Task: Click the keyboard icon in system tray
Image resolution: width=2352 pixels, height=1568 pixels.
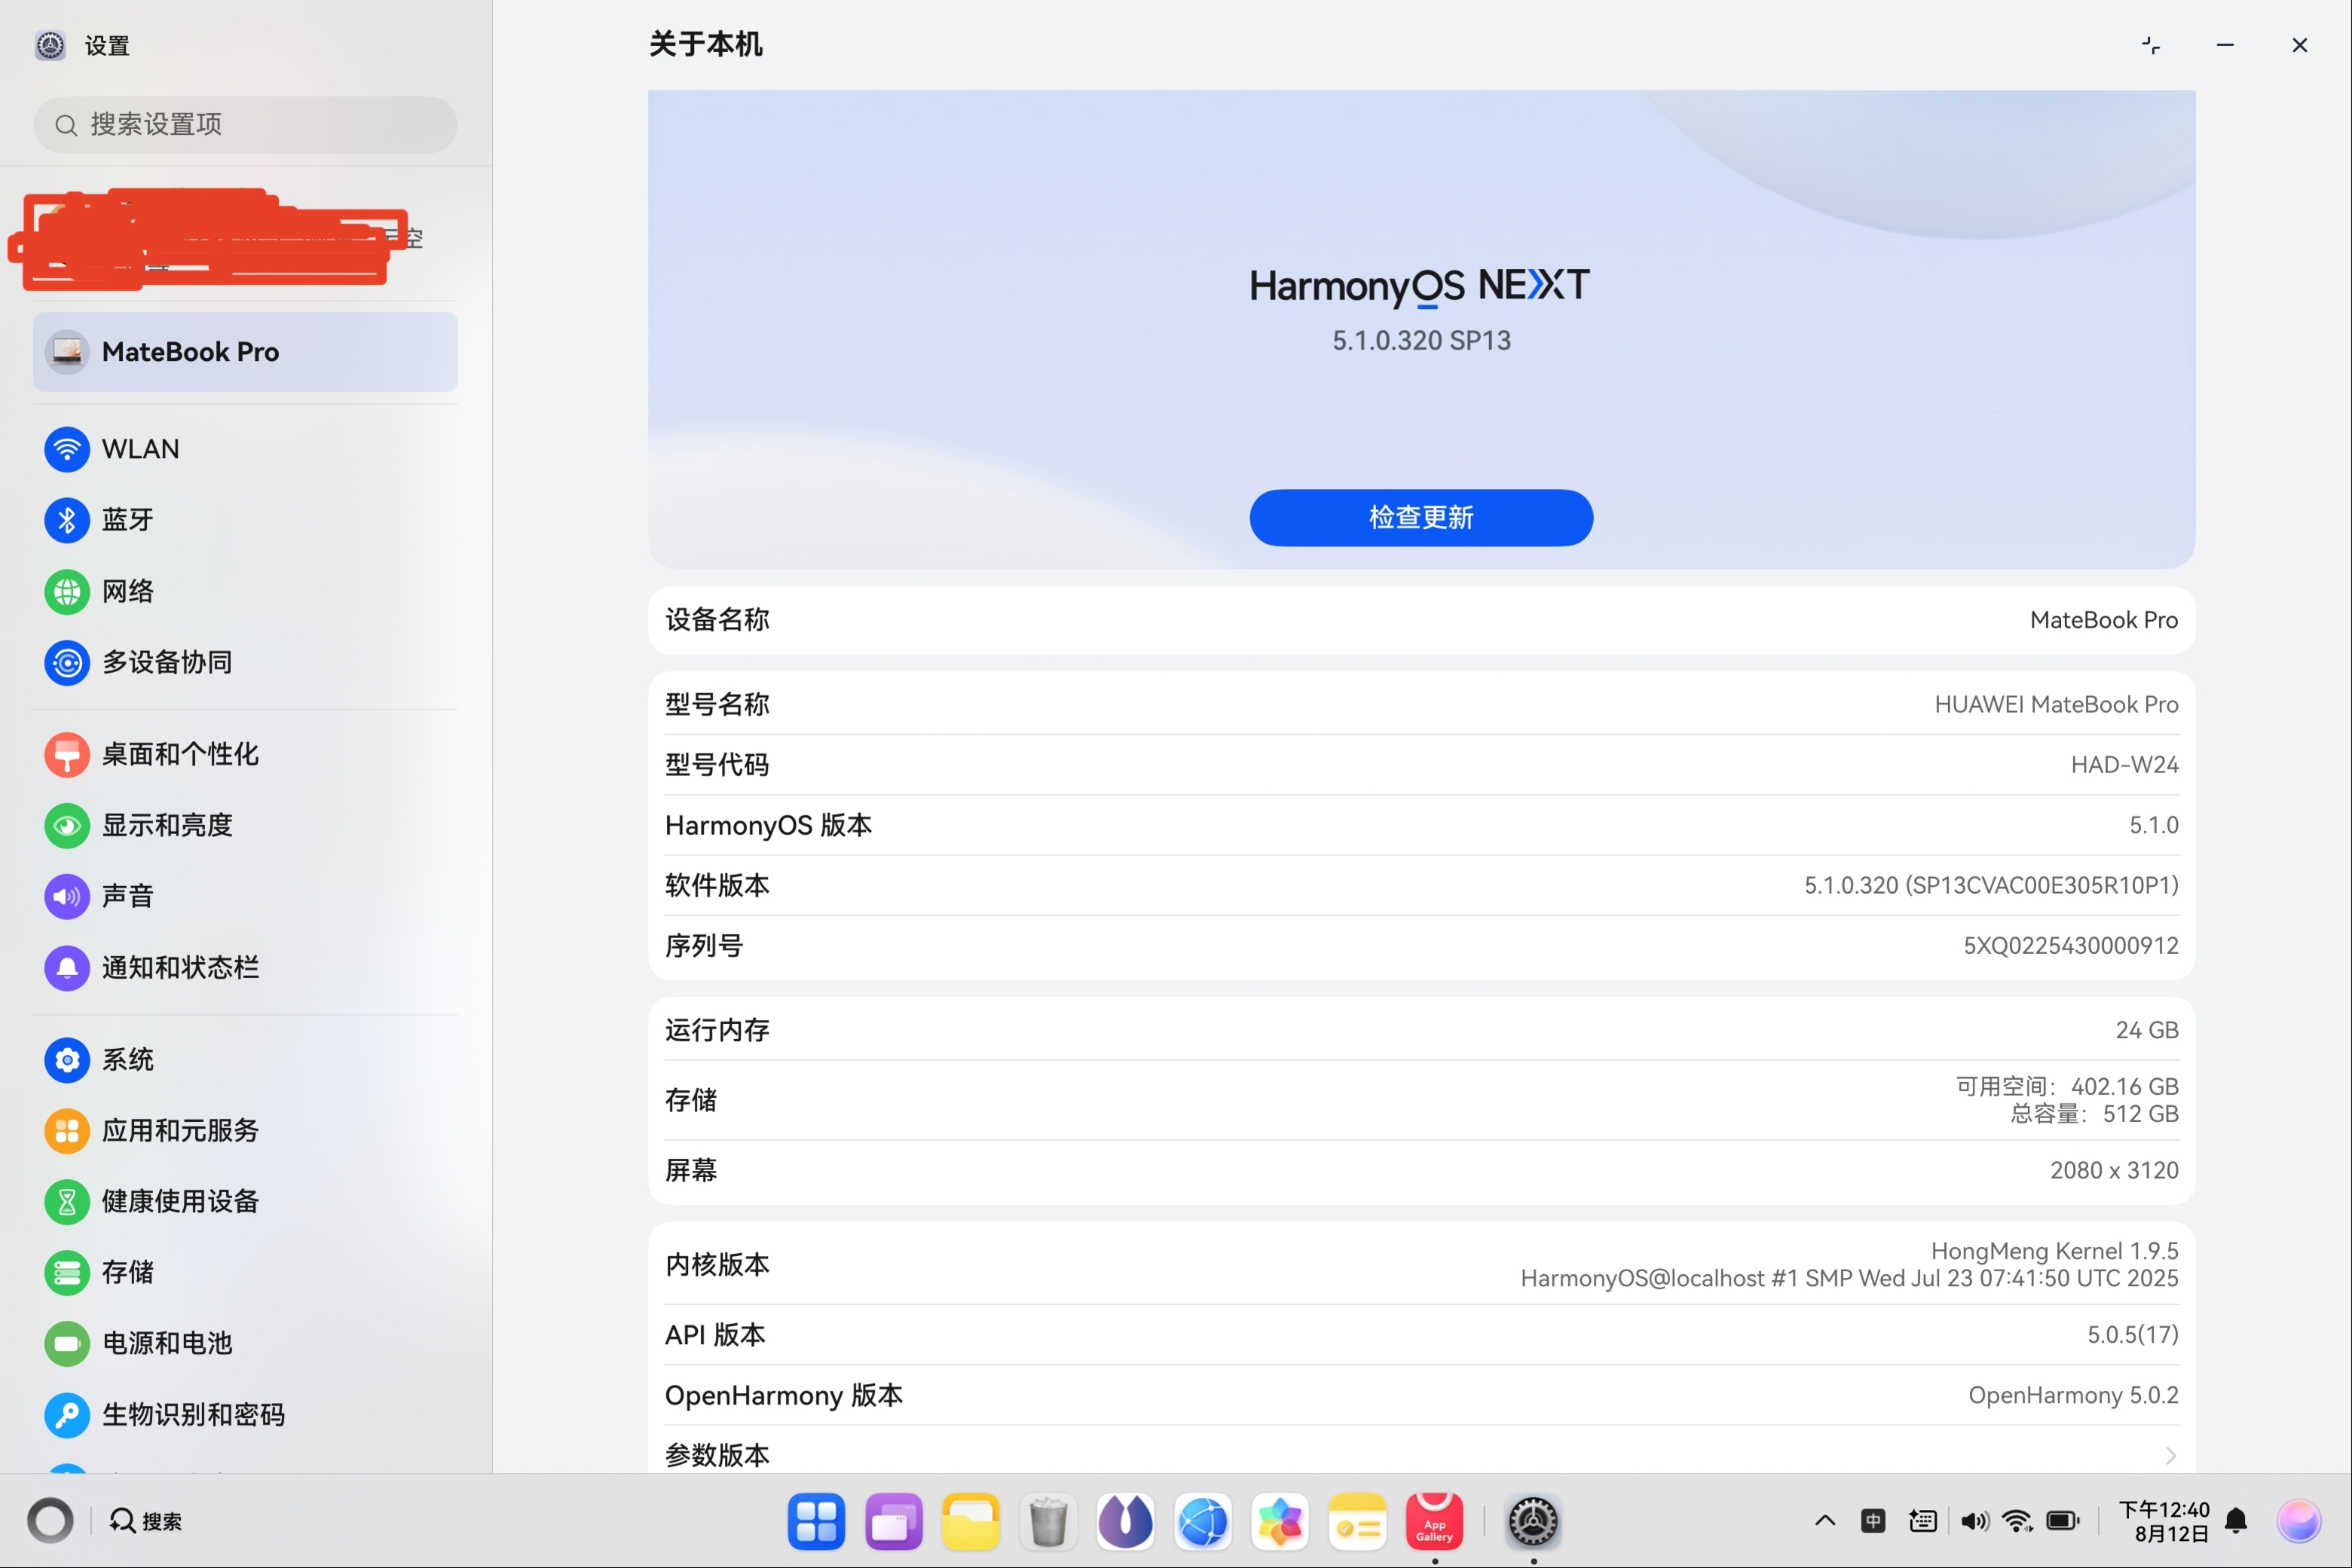Action: (x=1922, y=1521)
